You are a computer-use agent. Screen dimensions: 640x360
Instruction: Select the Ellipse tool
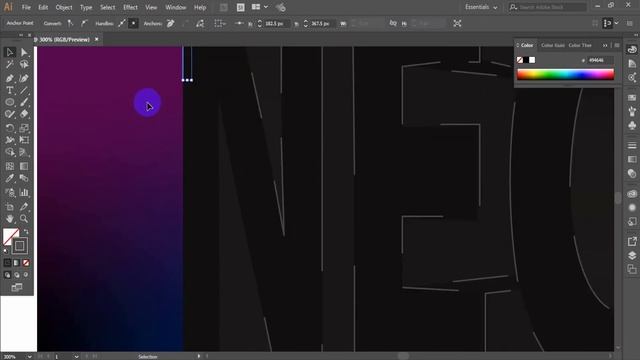click(10, 102)
